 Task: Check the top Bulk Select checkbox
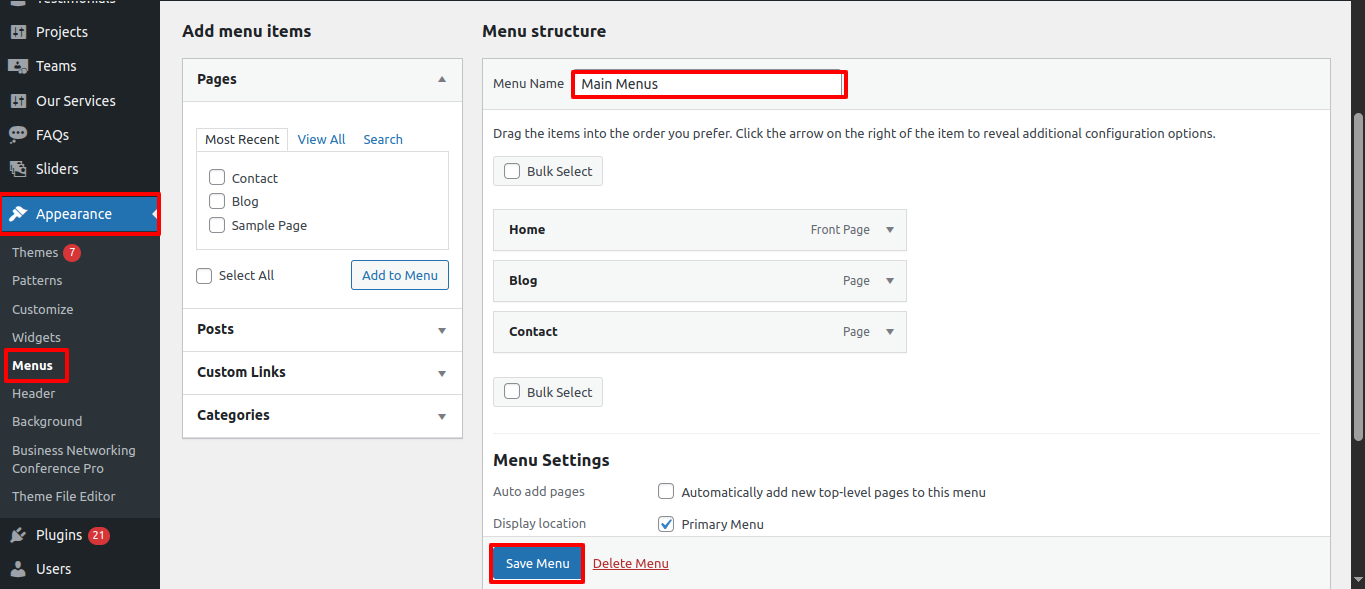[512, 171]
